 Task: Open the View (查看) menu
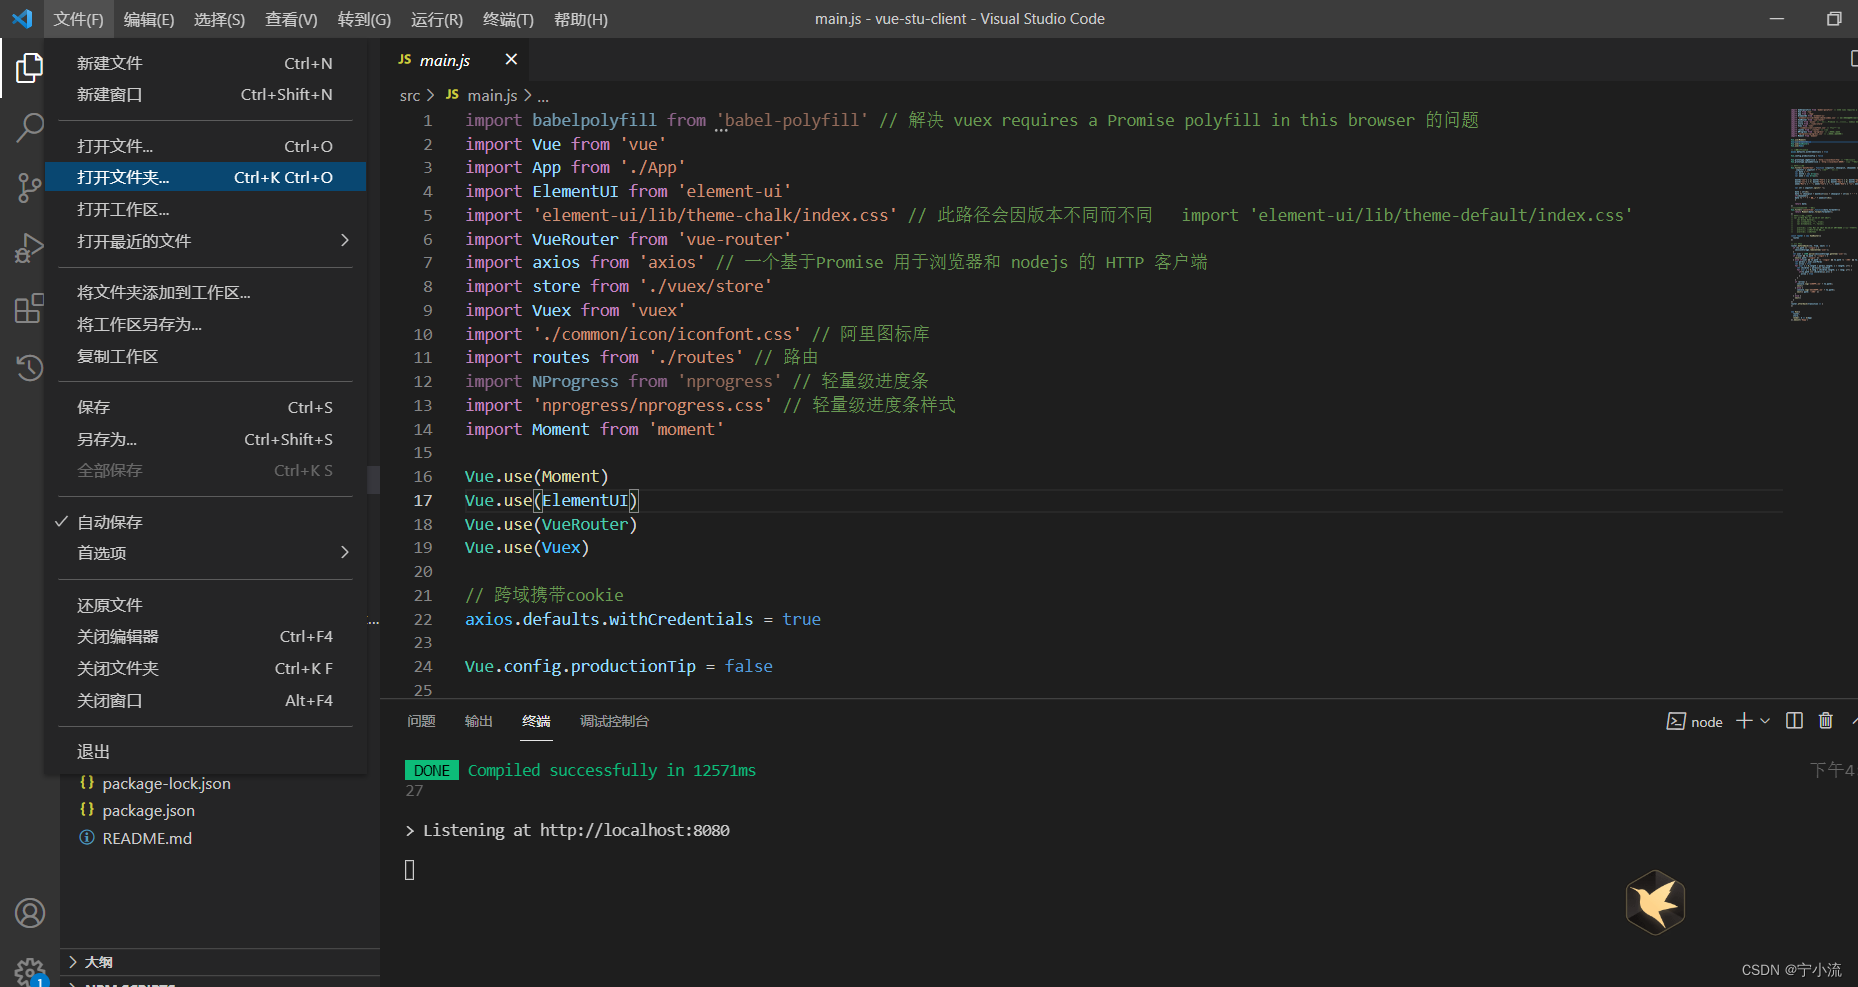click(291, 19)
